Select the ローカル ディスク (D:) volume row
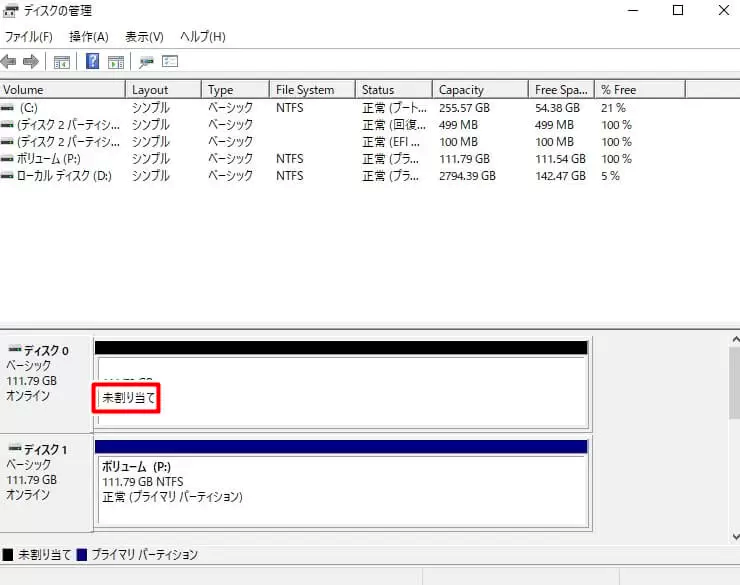Viewport: 740px width, 585px height. [62, 176]
